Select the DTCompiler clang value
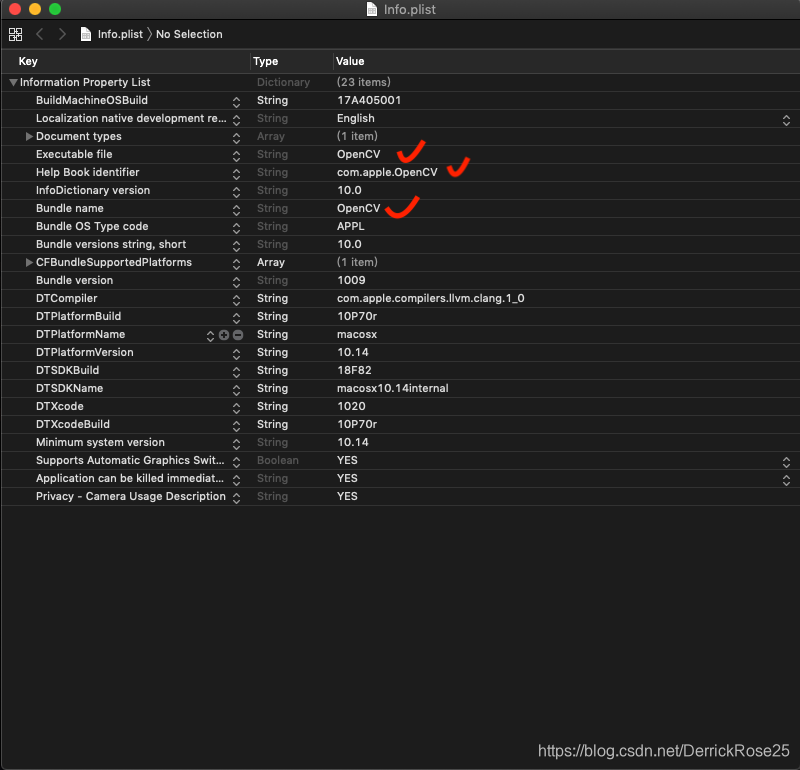The image size is (800, 770). (431, 298)
